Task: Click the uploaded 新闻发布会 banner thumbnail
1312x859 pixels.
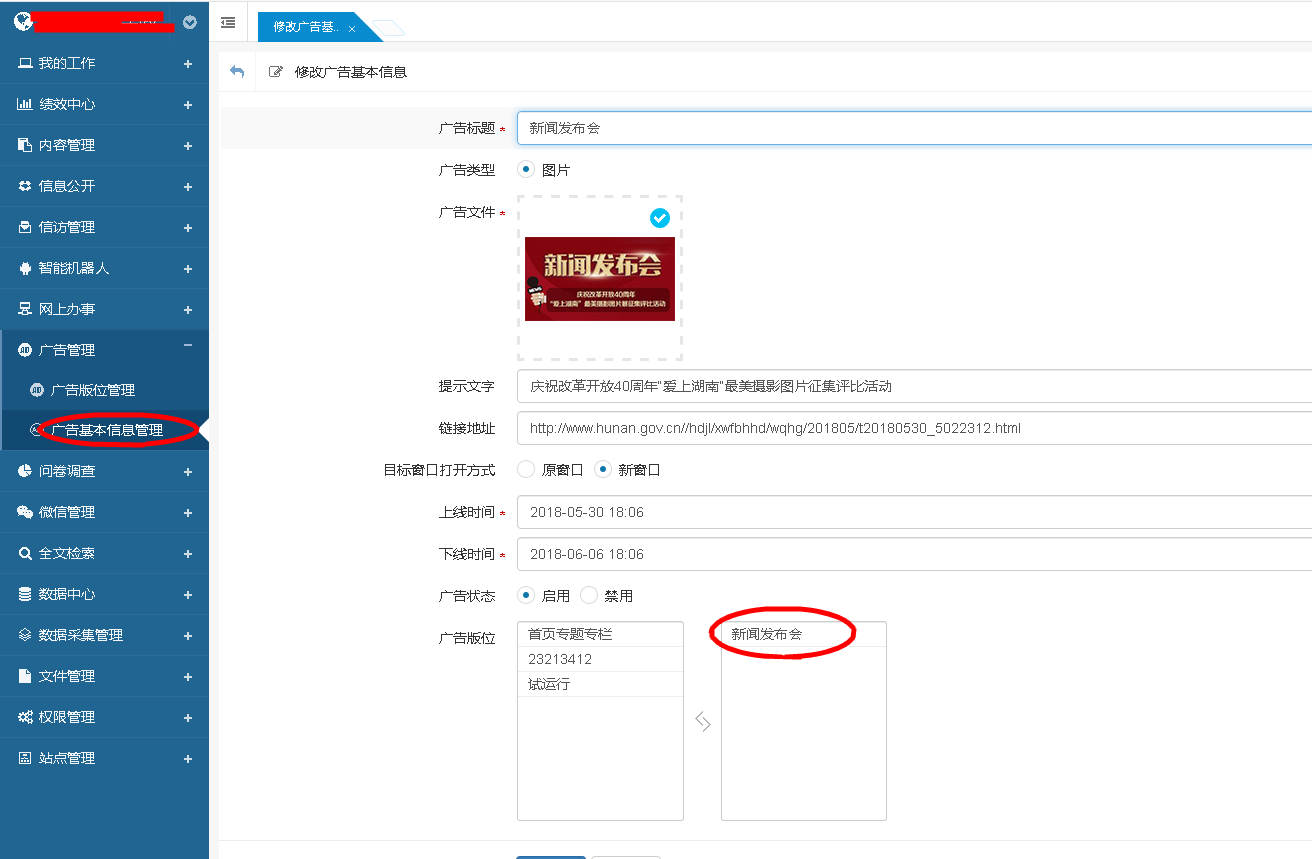Action: coord(599,279)
